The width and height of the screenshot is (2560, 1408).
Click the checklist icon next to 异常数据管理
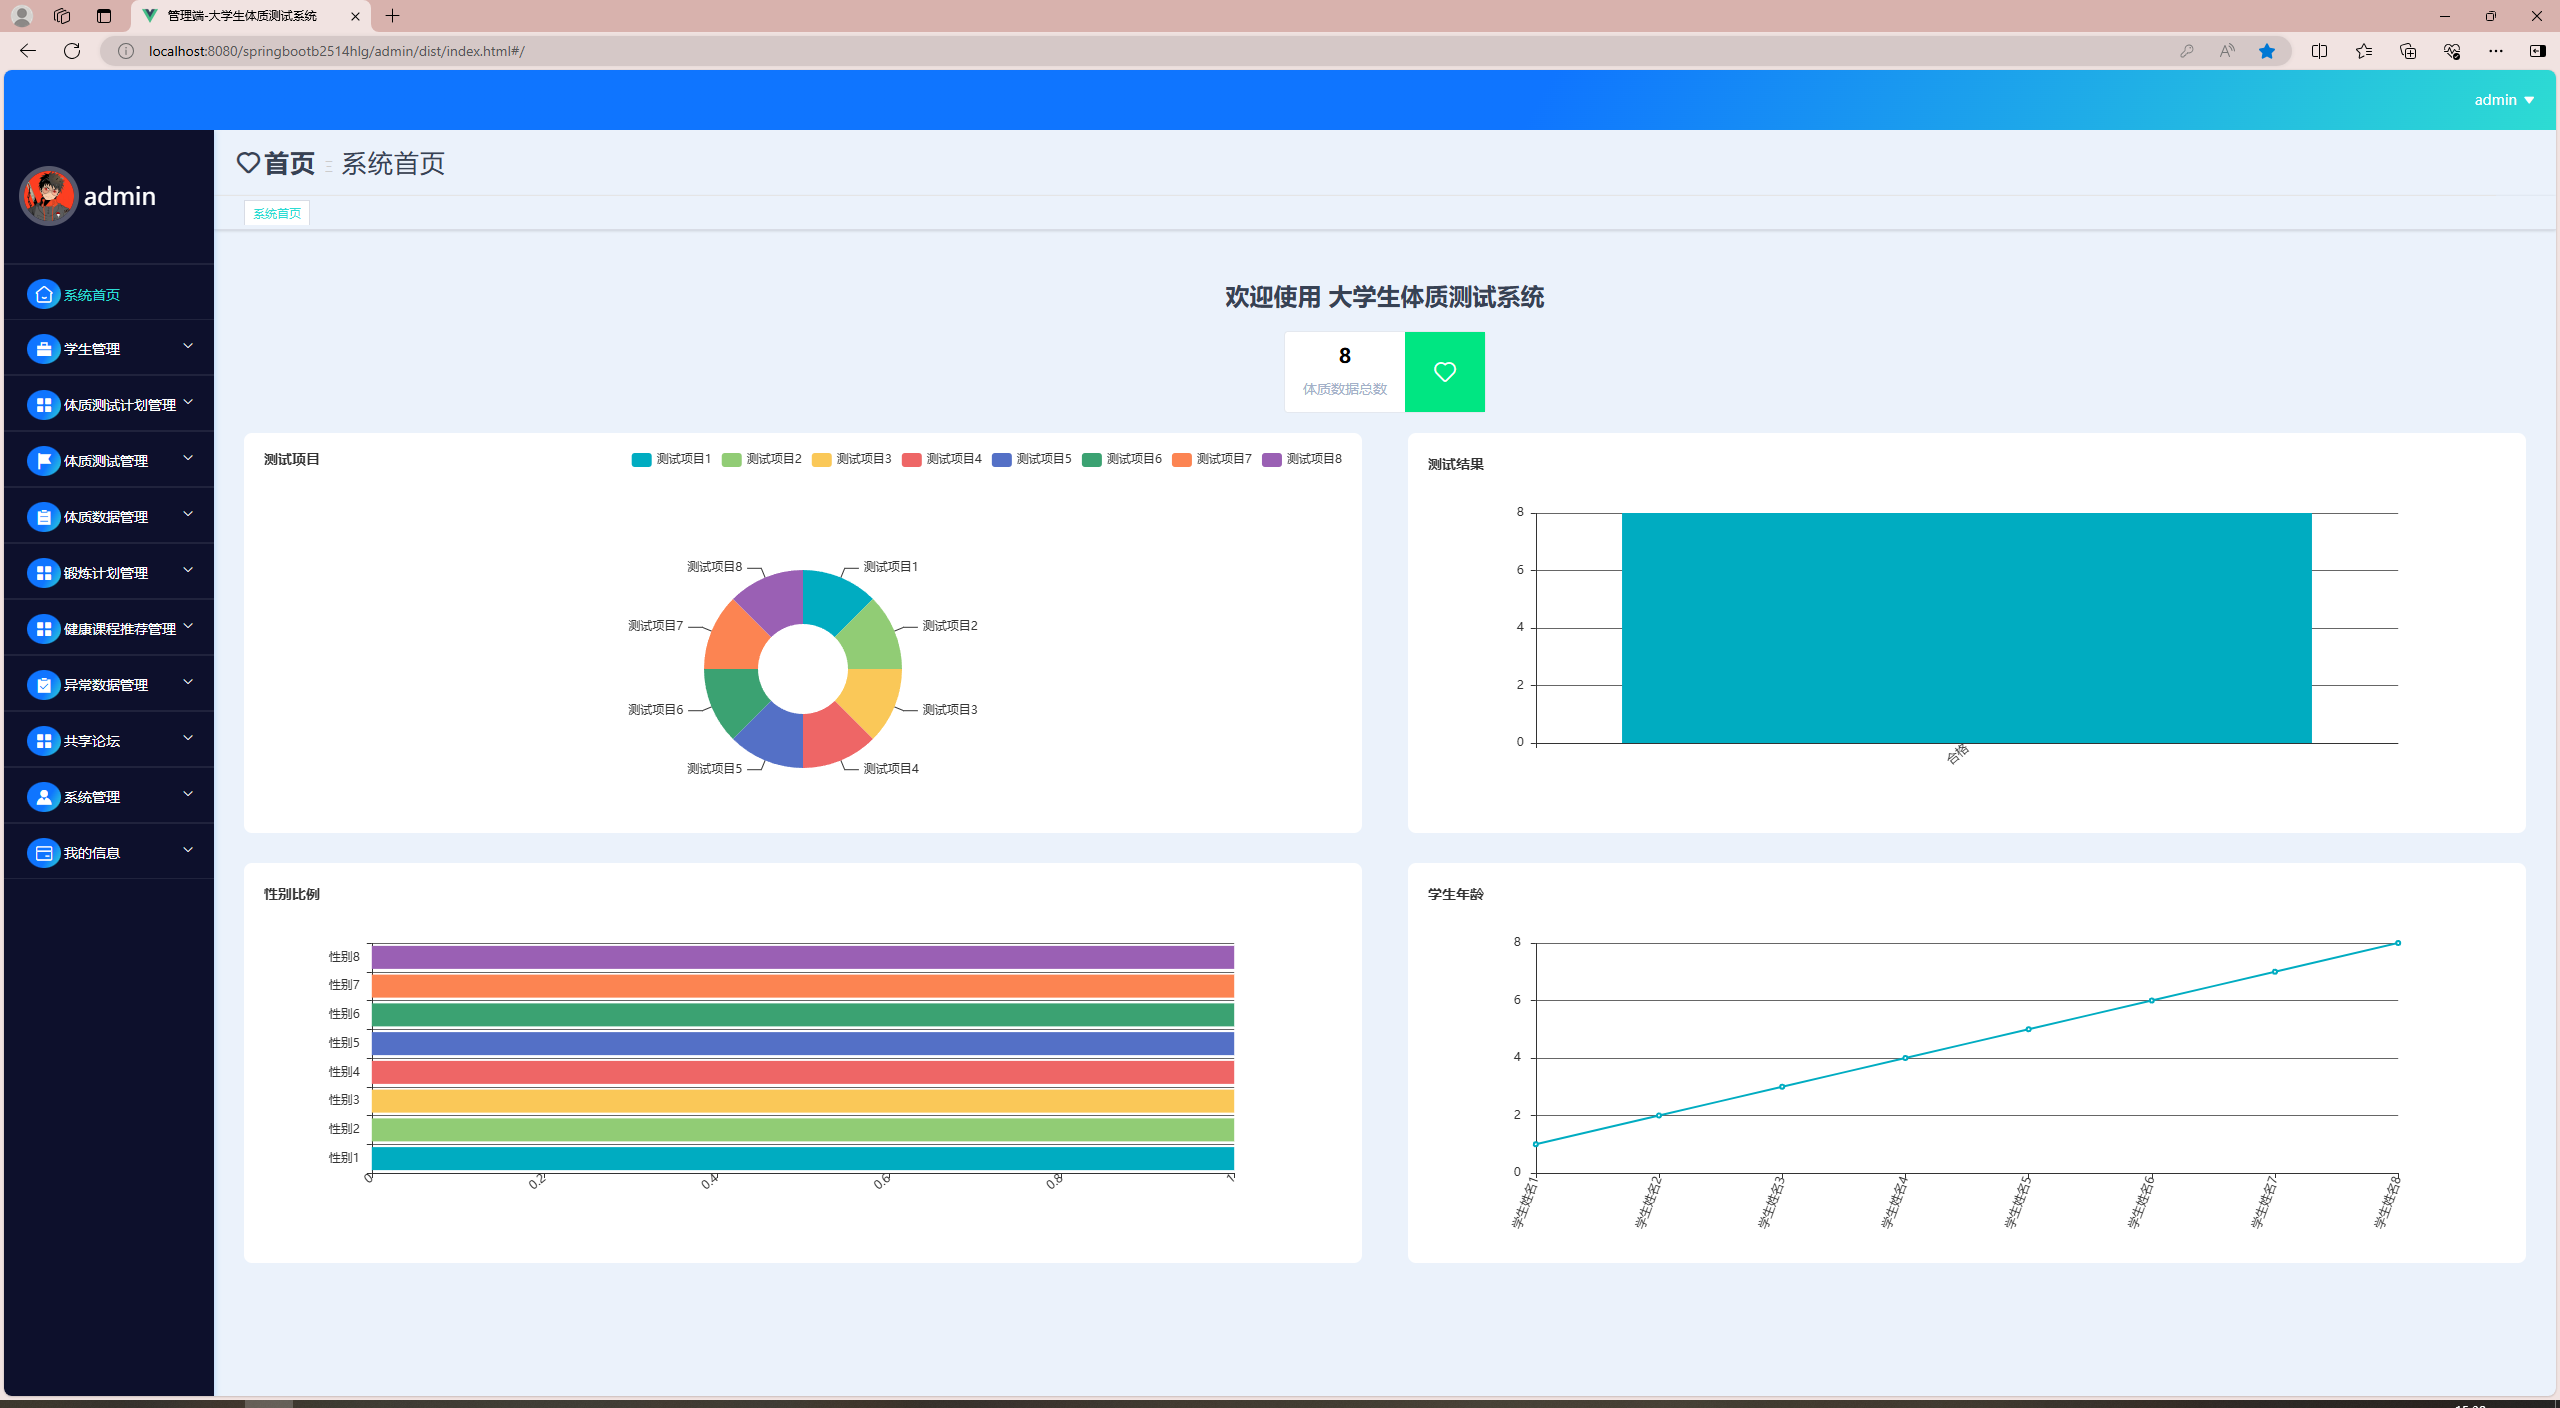(x=43, y=684)
